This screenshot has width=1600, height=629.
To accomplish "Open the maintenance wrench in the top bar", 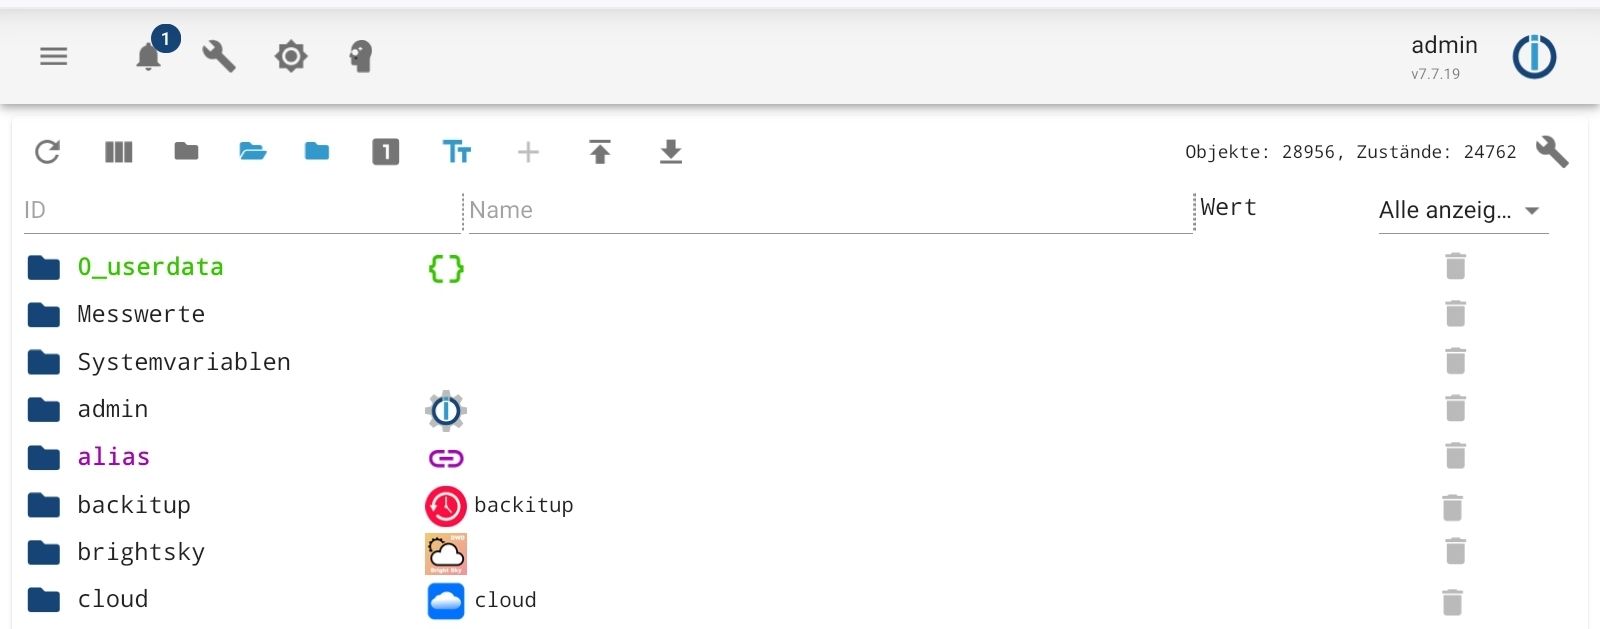I will coord(219,57).
